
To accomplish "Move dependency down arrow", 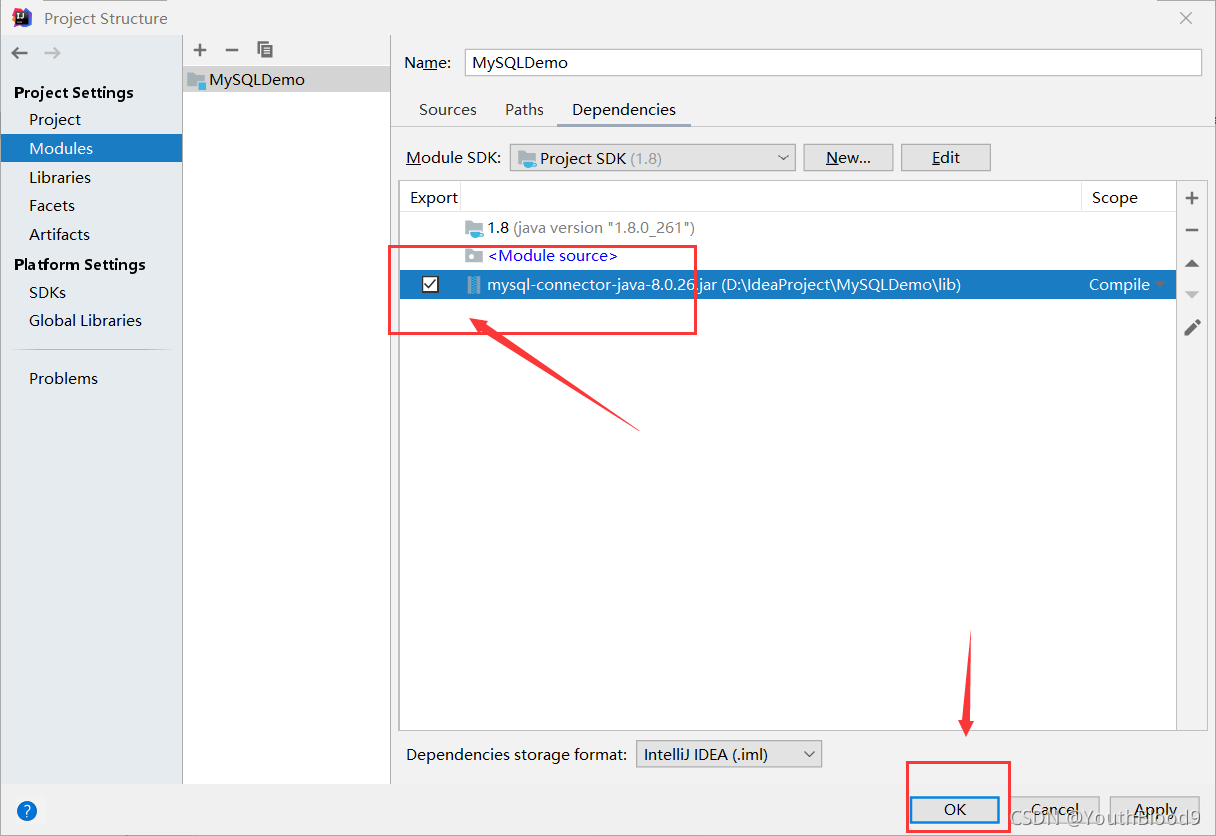I will coord(1192,294).
